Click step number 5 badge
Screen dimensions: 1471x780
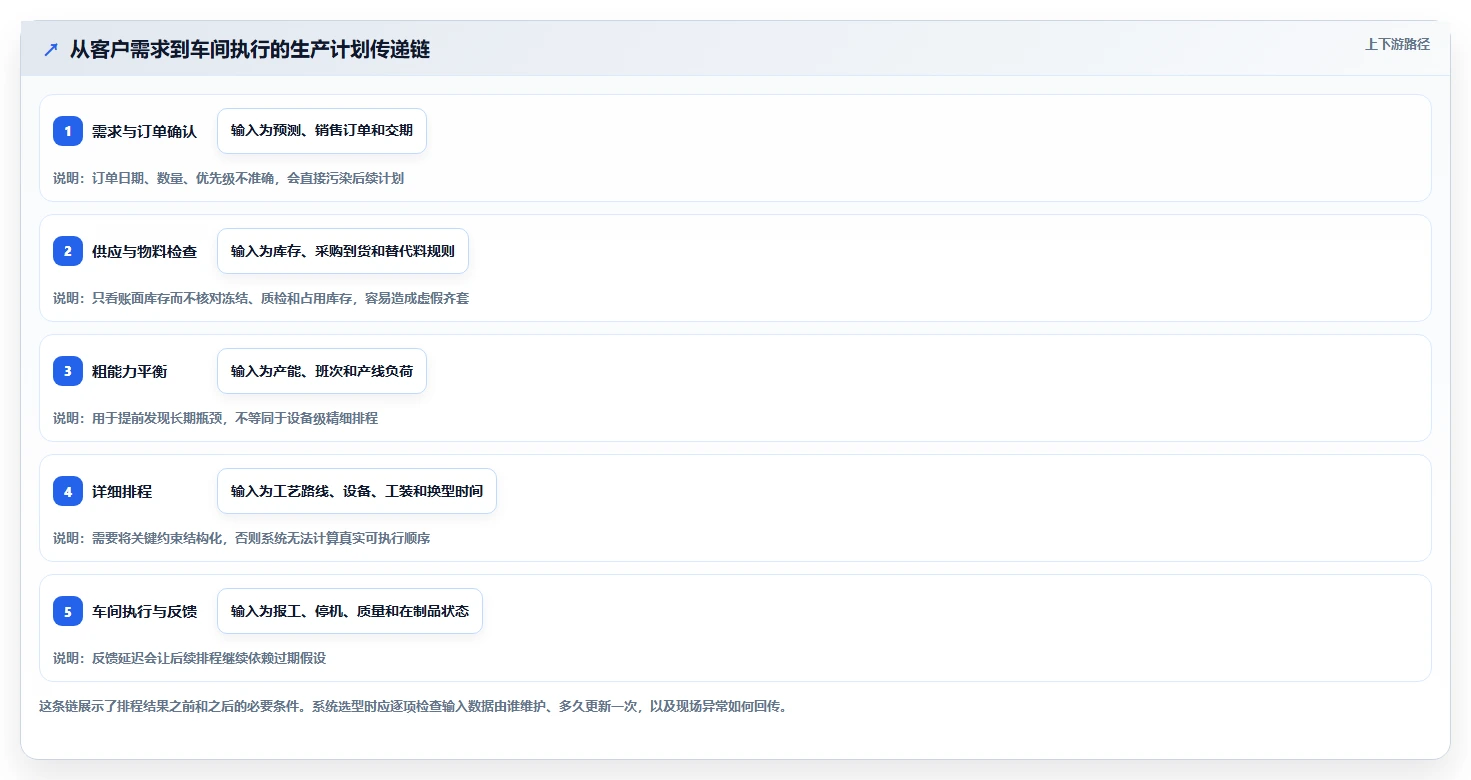tap(68, 611)
